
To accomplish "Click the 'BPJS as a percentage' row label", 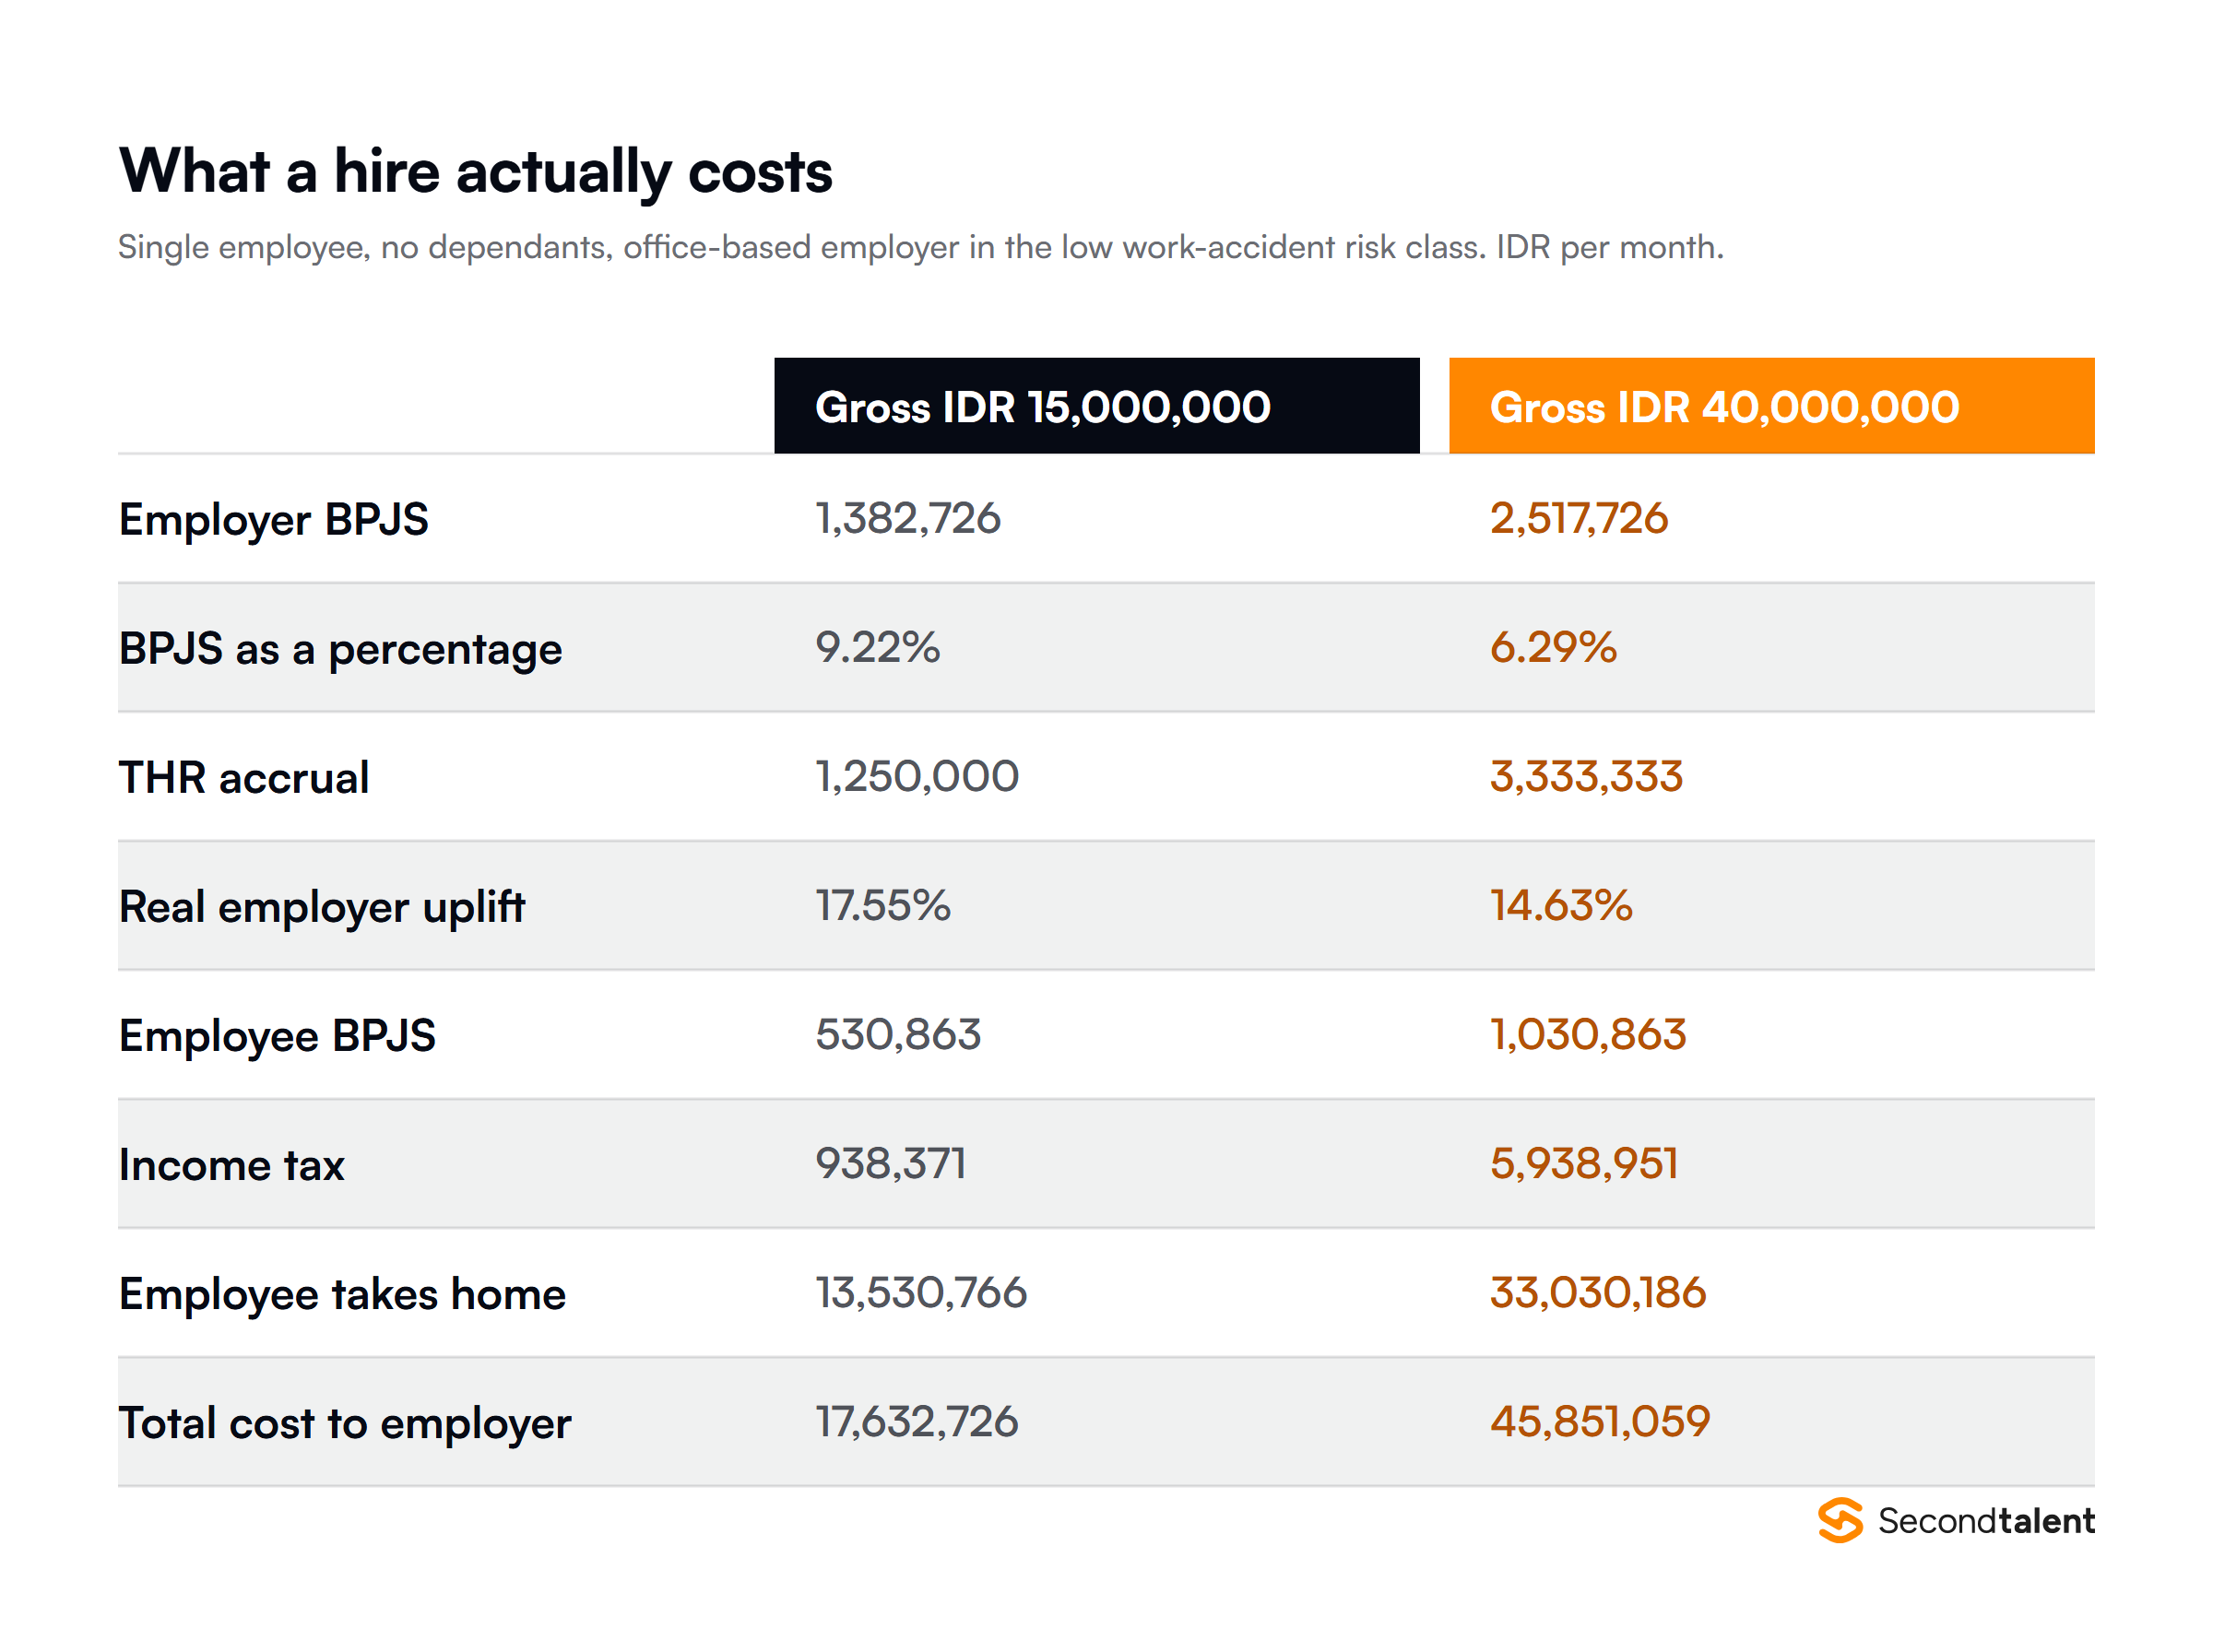I will click(340, 650).
